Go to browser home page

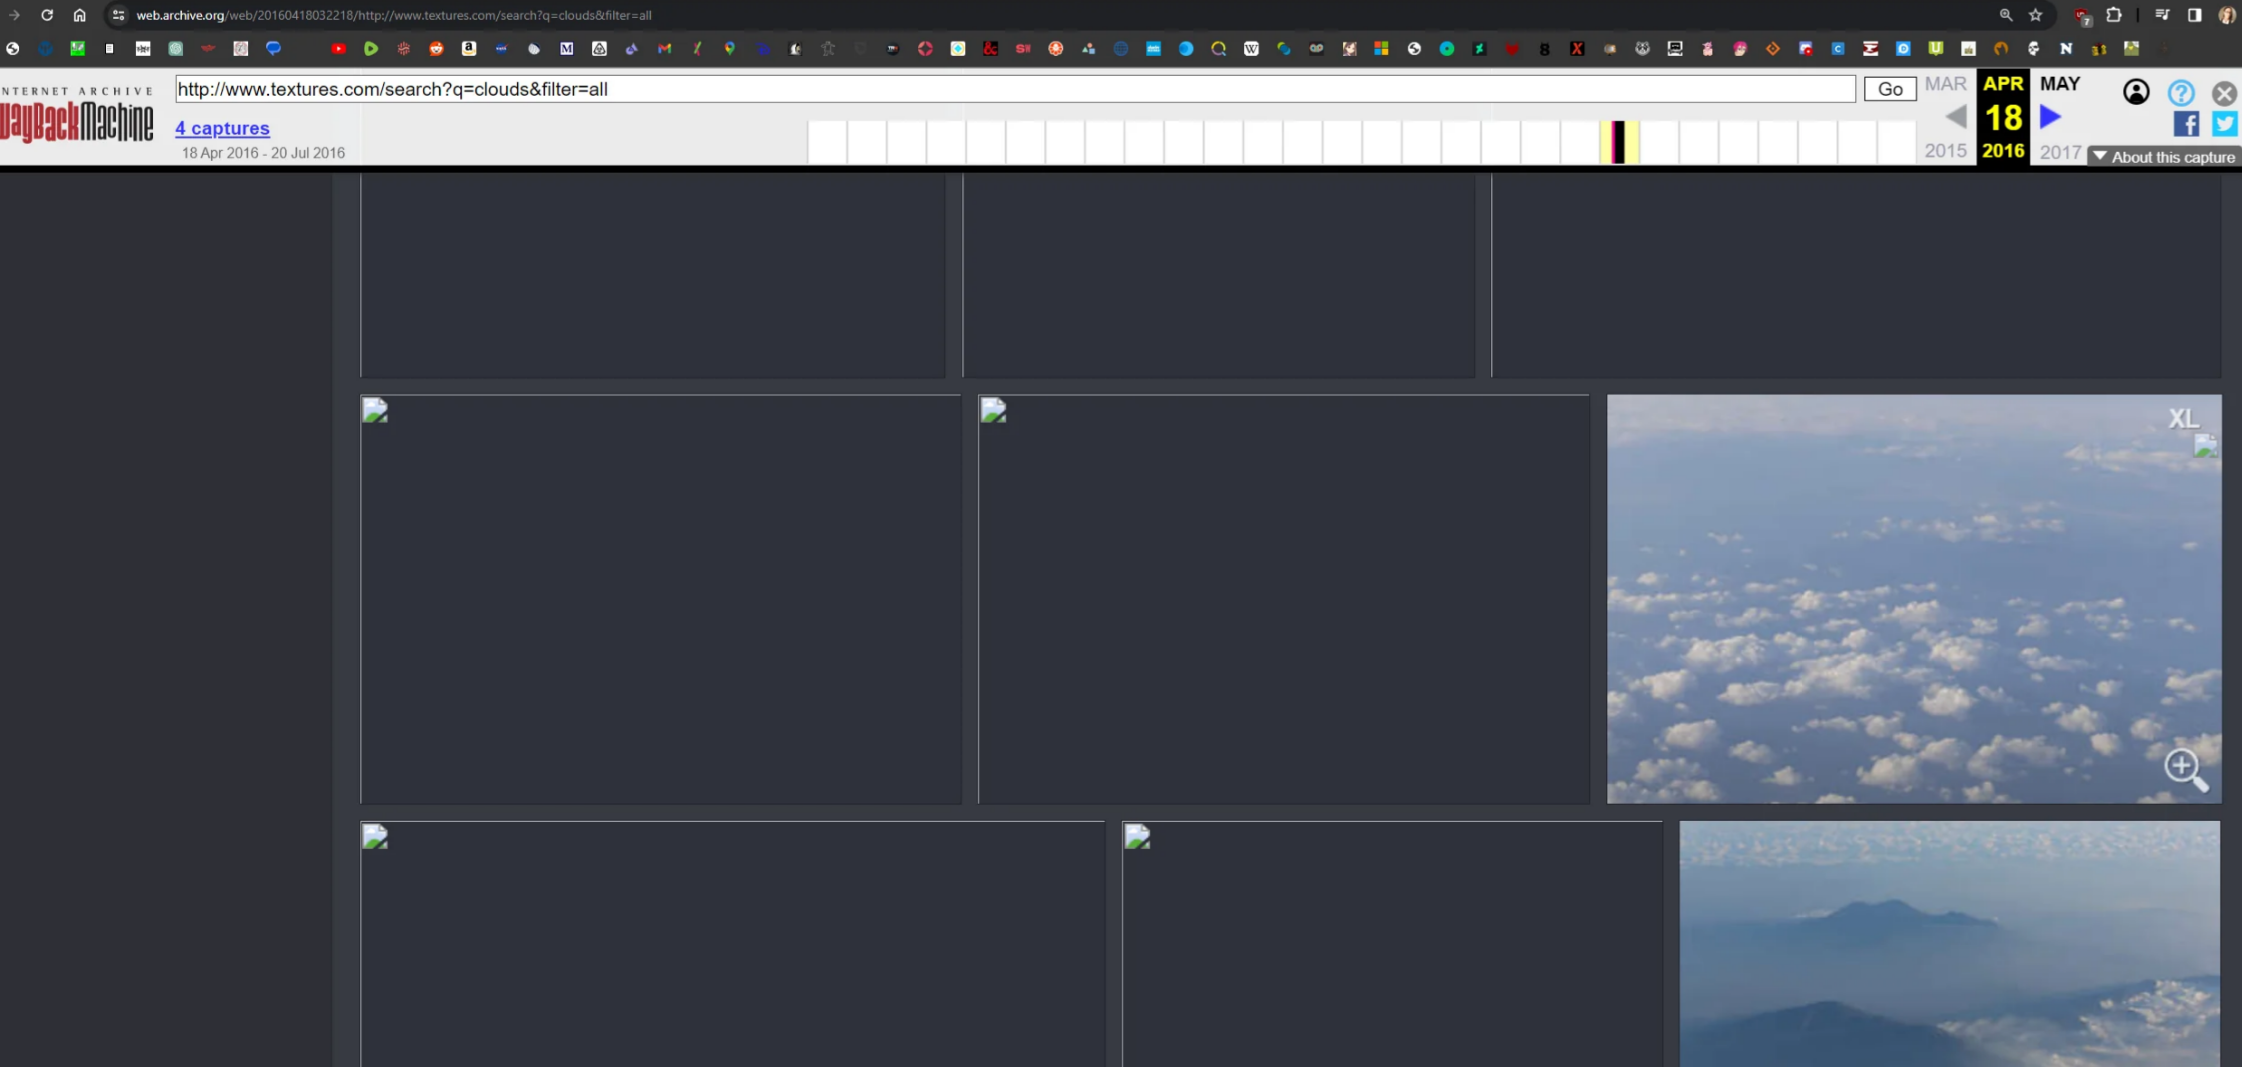pos(79,15)
